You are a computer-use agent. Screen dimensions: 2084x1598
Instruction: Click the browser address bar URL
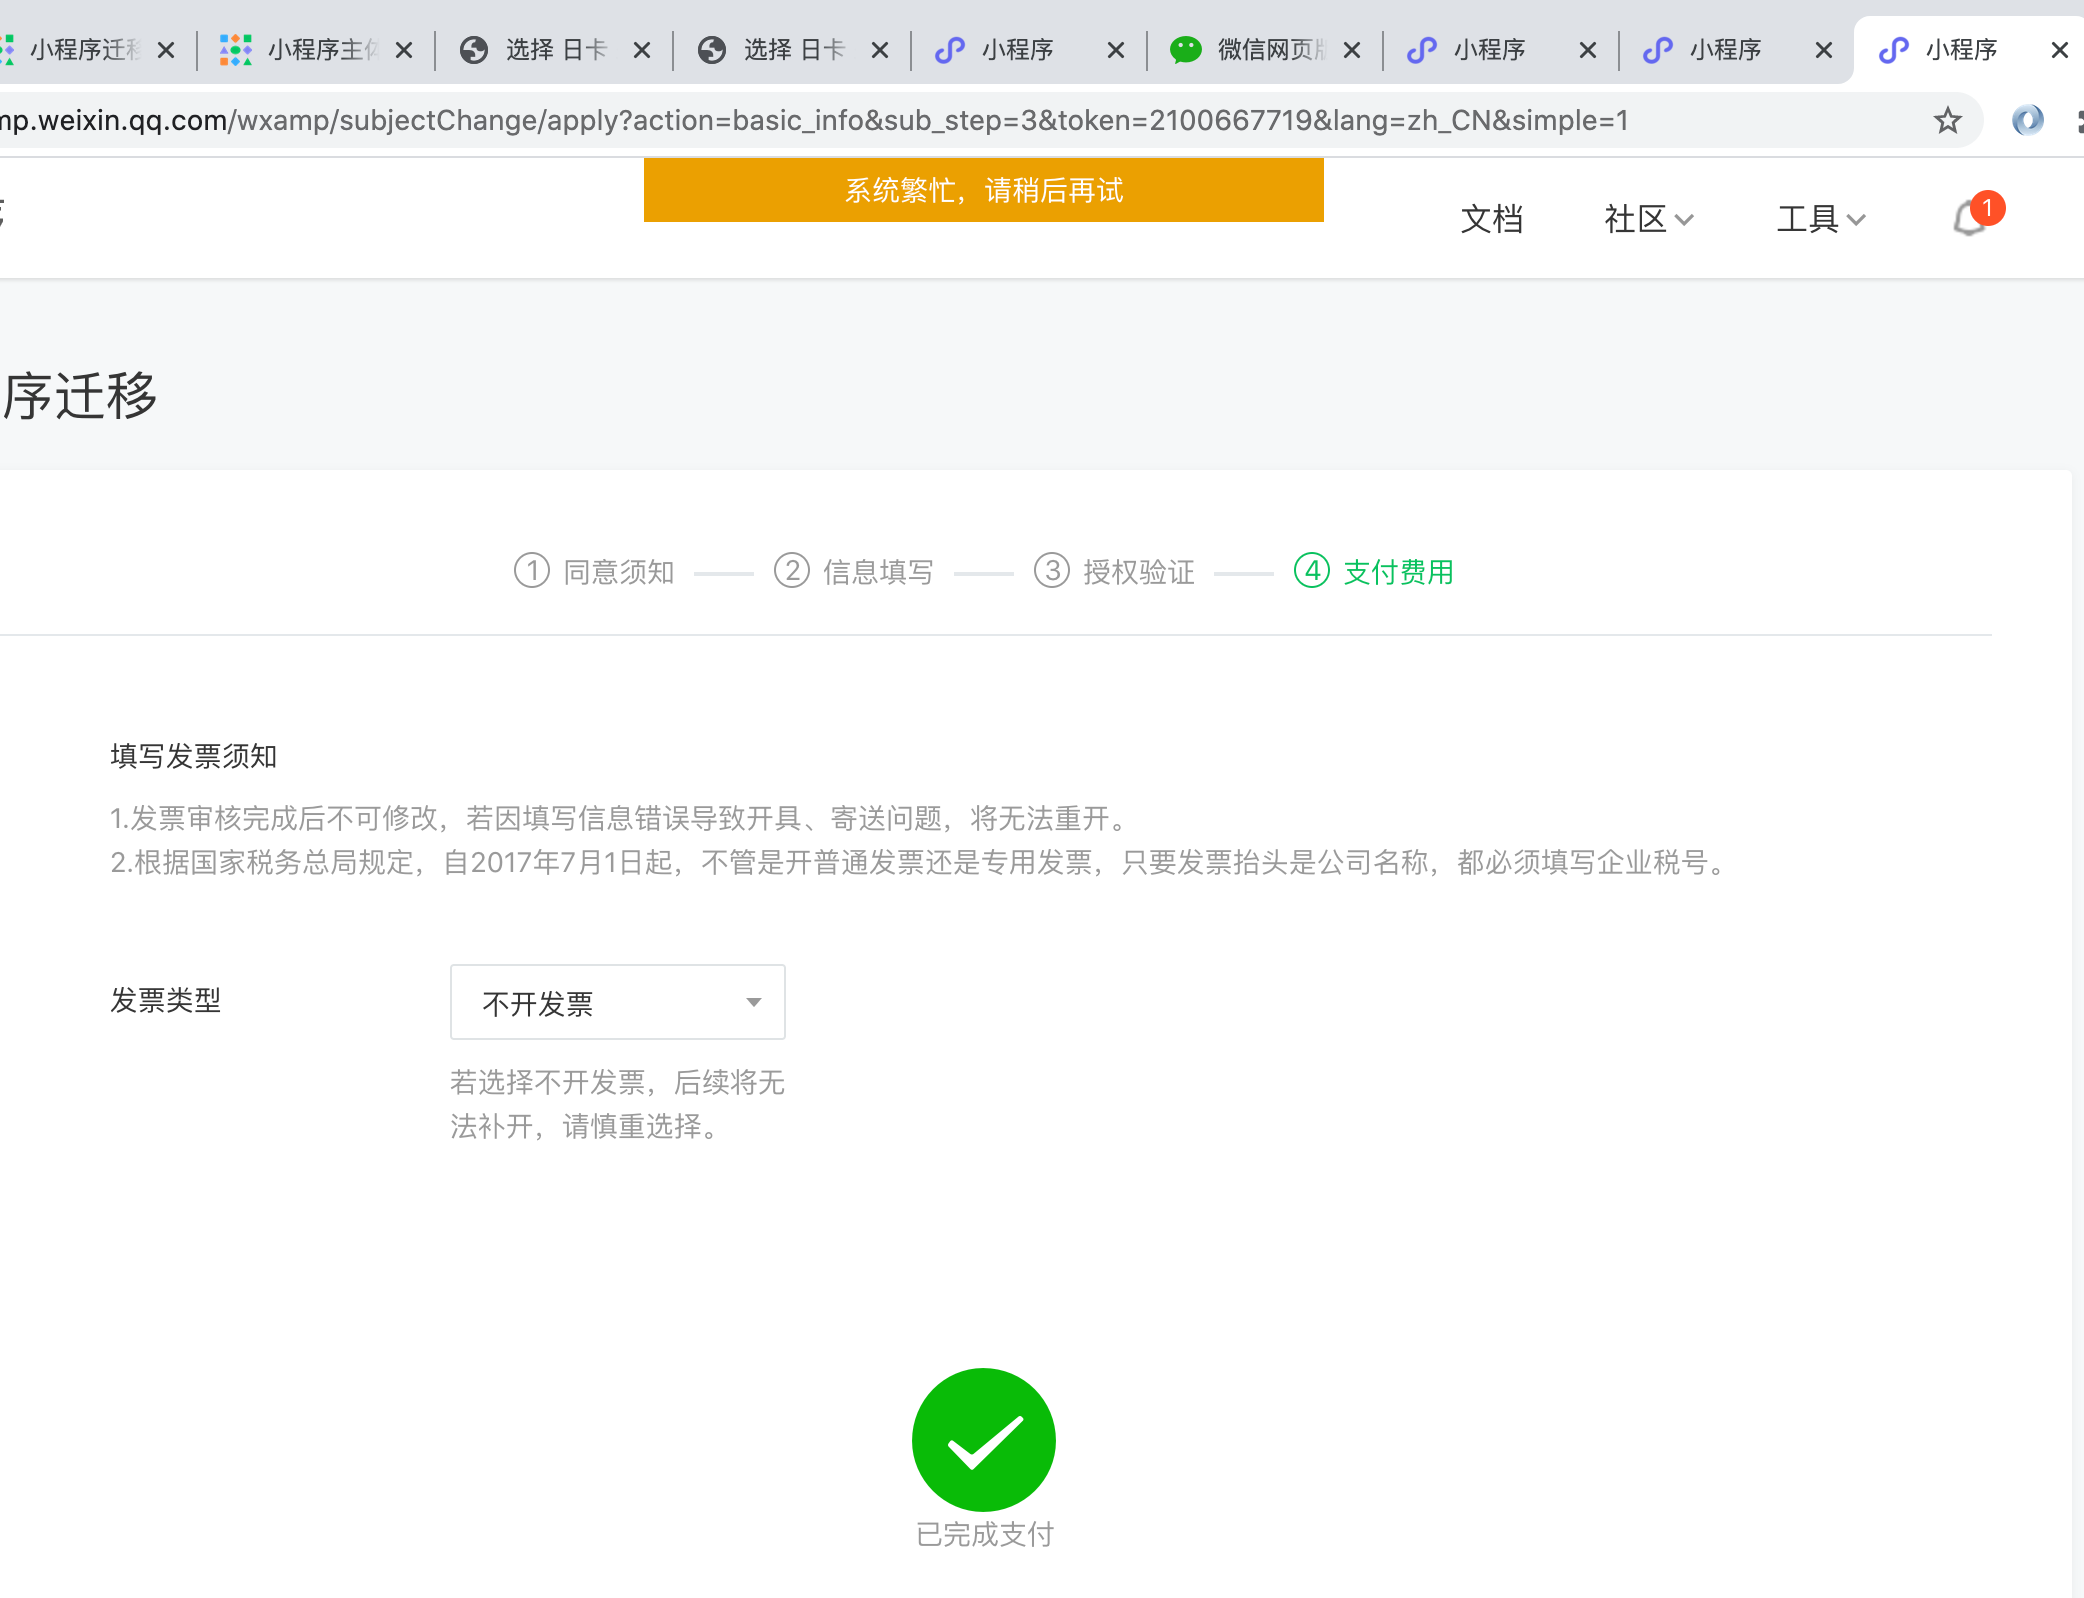coord(900,121)
